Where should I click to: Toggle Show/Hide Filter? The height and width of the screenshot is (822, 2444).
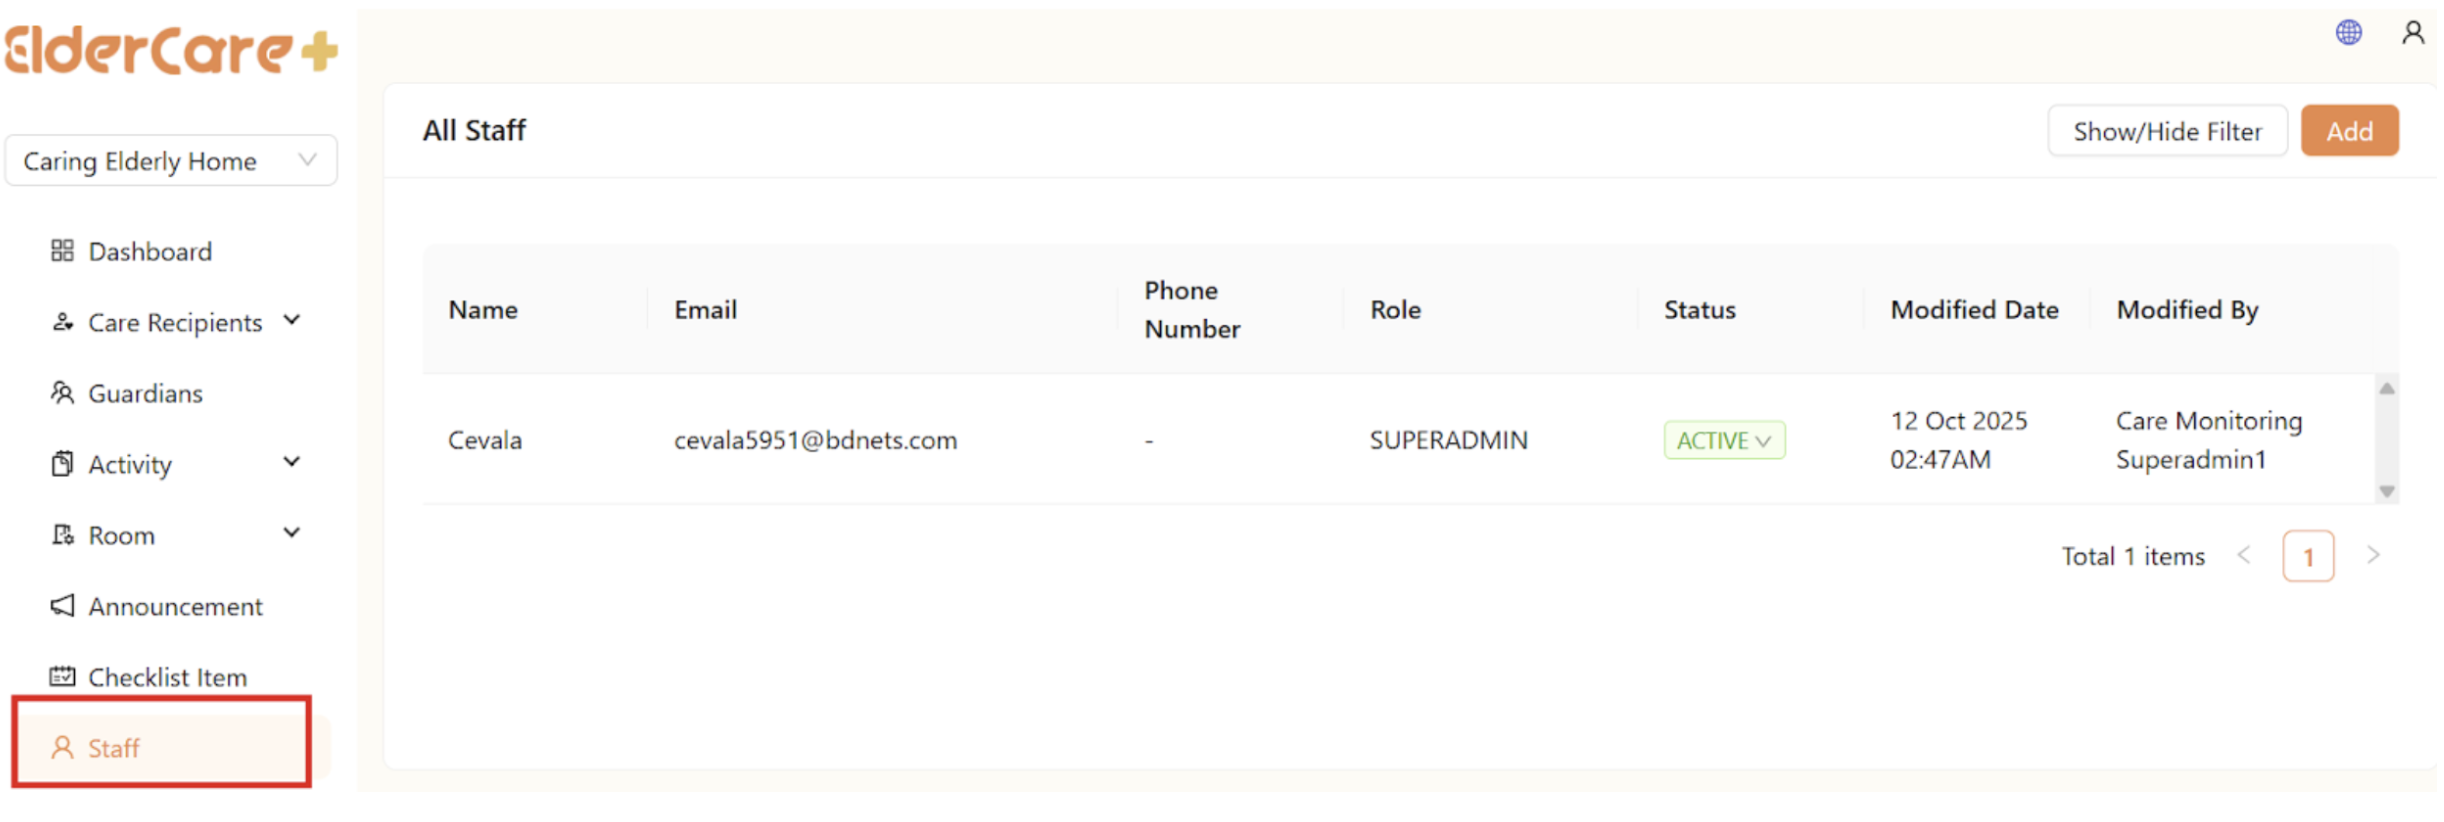[x=2167, y=130]
